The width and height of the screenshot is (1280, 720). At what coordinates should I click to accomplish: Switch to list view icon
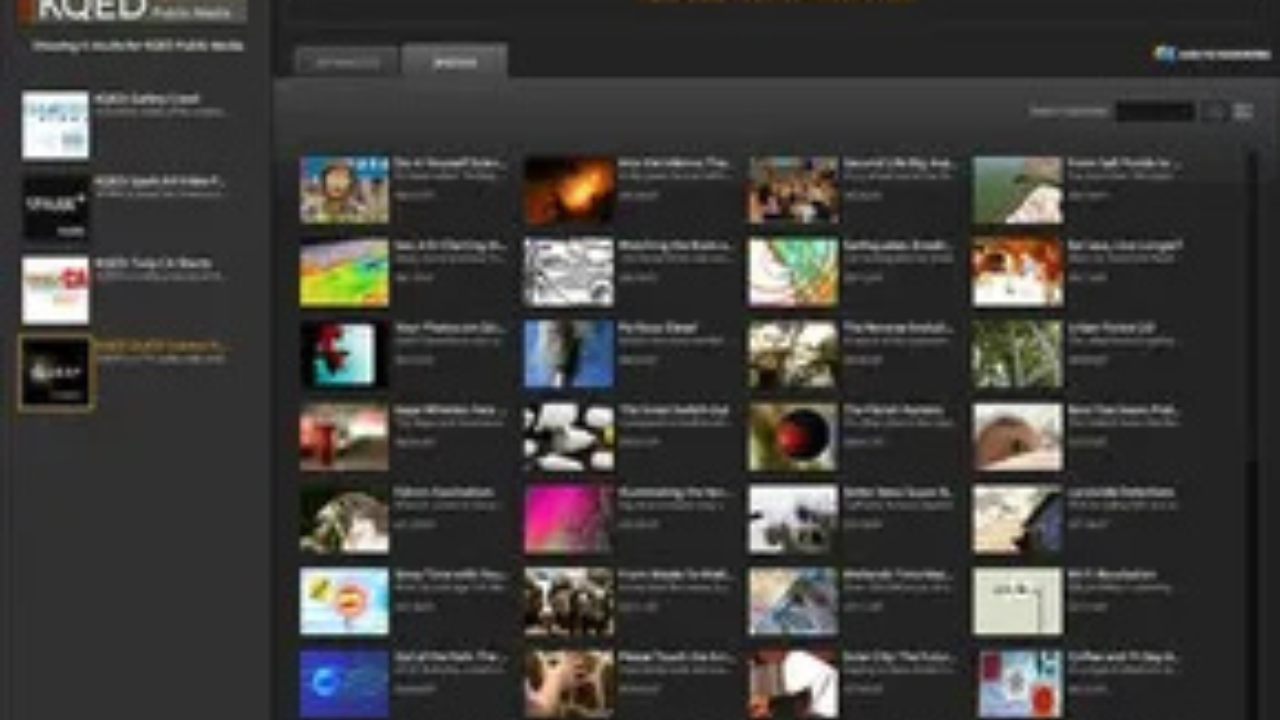tap(1243, 112)
